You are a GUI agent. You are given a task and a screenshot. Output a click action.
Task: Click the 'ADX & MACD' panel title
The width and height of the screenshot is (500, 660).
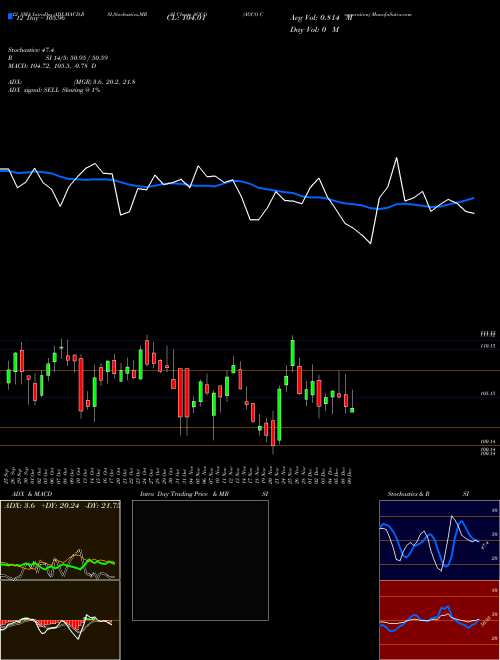(x=32, y=494)
